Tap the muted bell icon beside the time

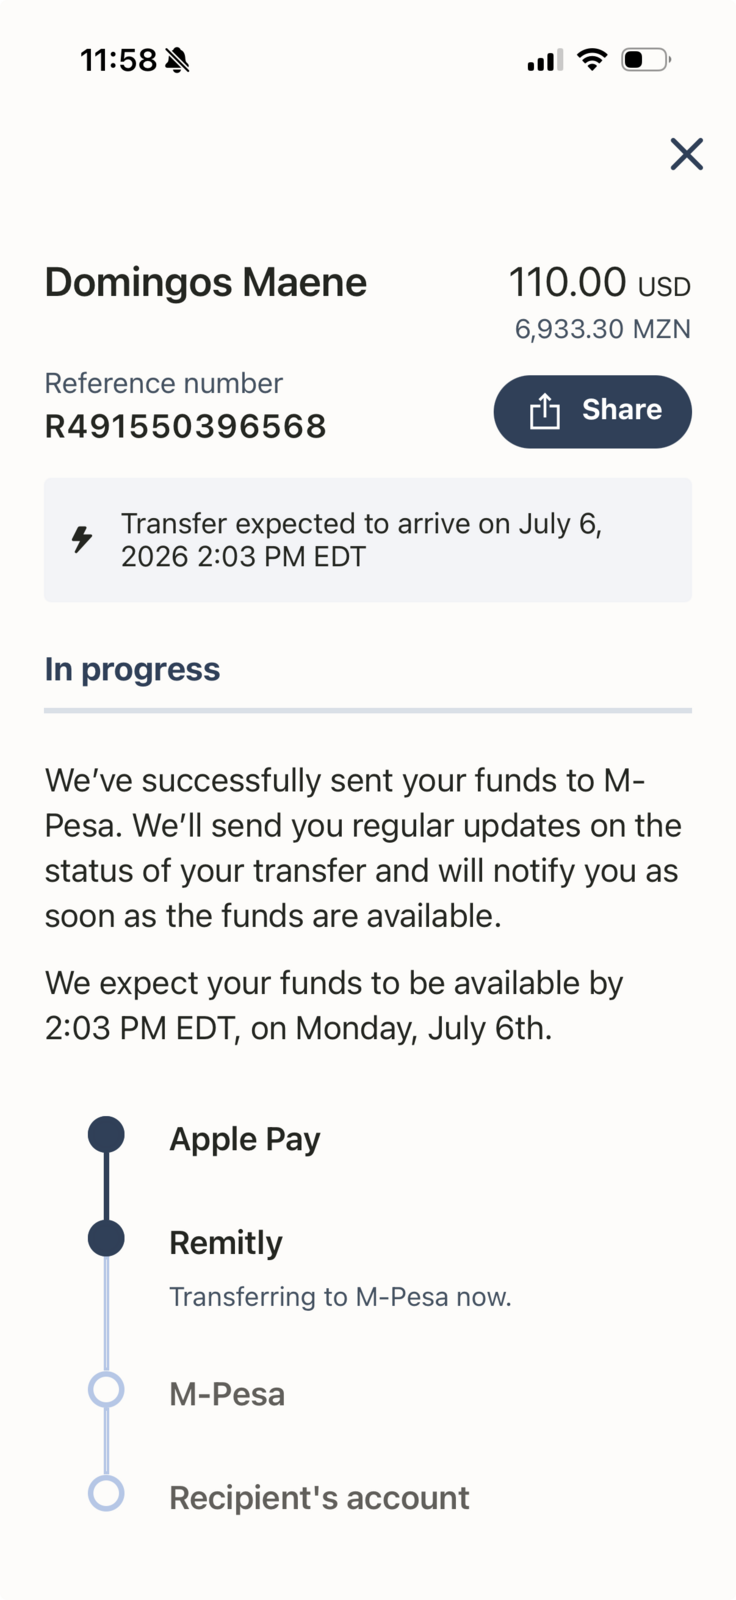click(x=177, y=61)
